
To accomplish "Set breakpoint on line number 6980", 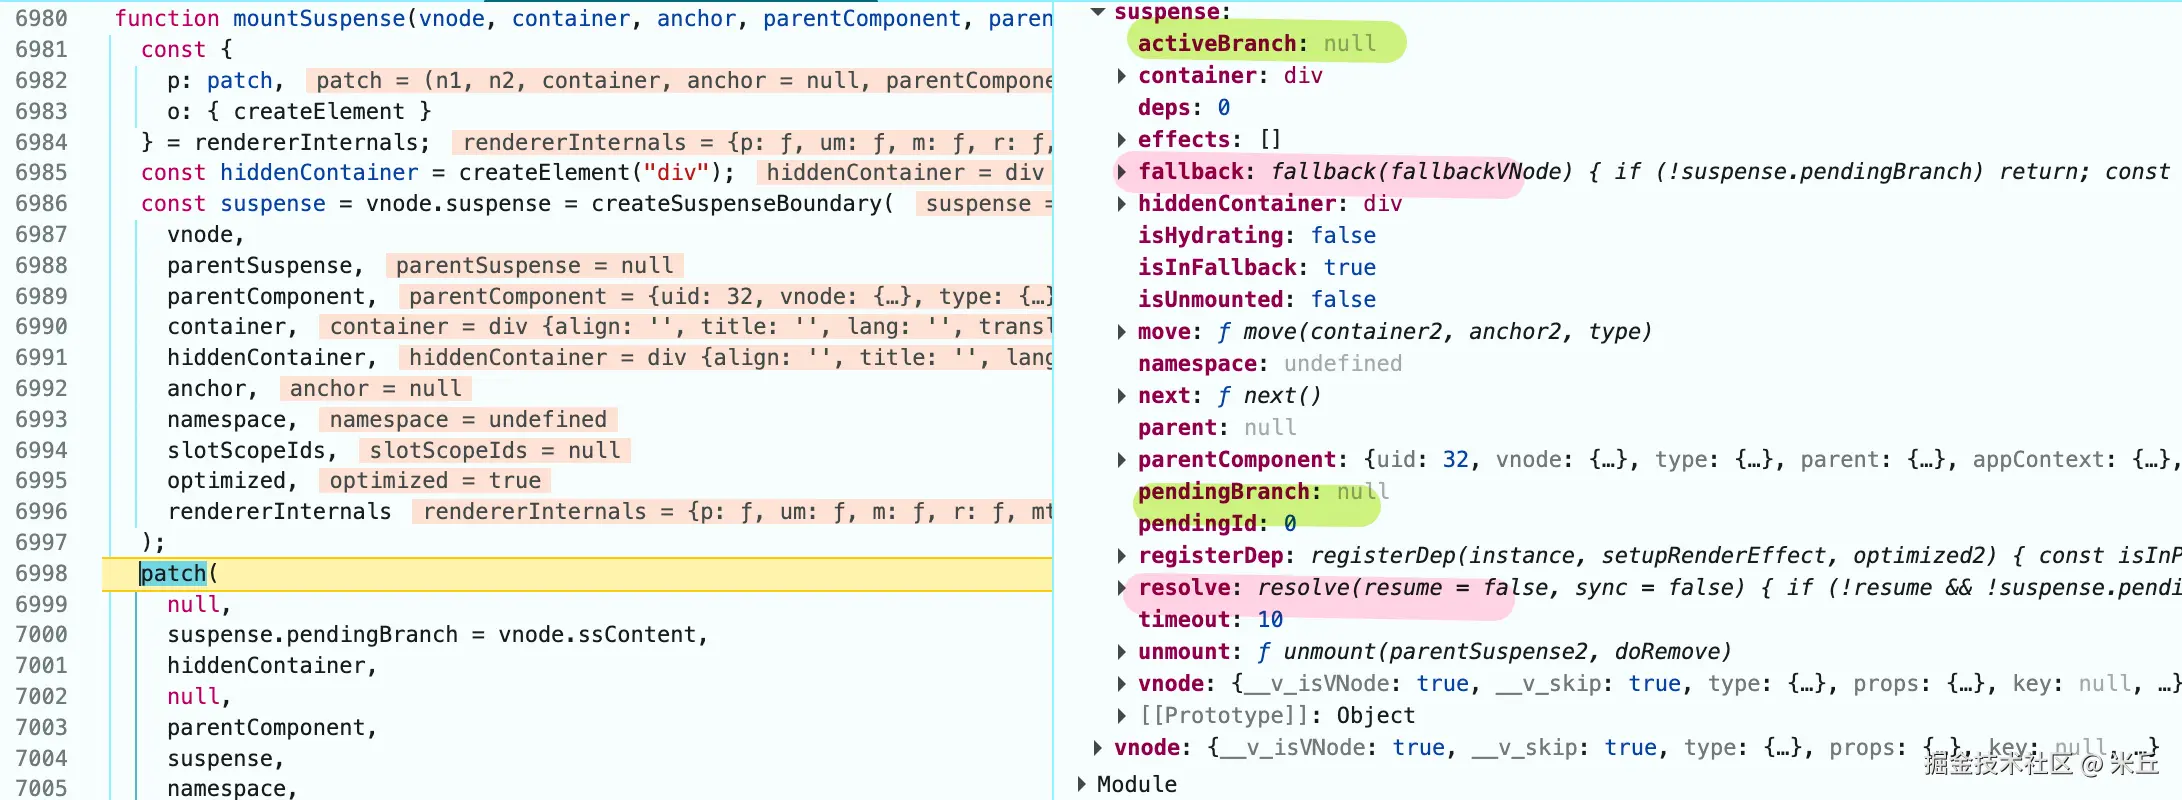I will coord(42,18).
